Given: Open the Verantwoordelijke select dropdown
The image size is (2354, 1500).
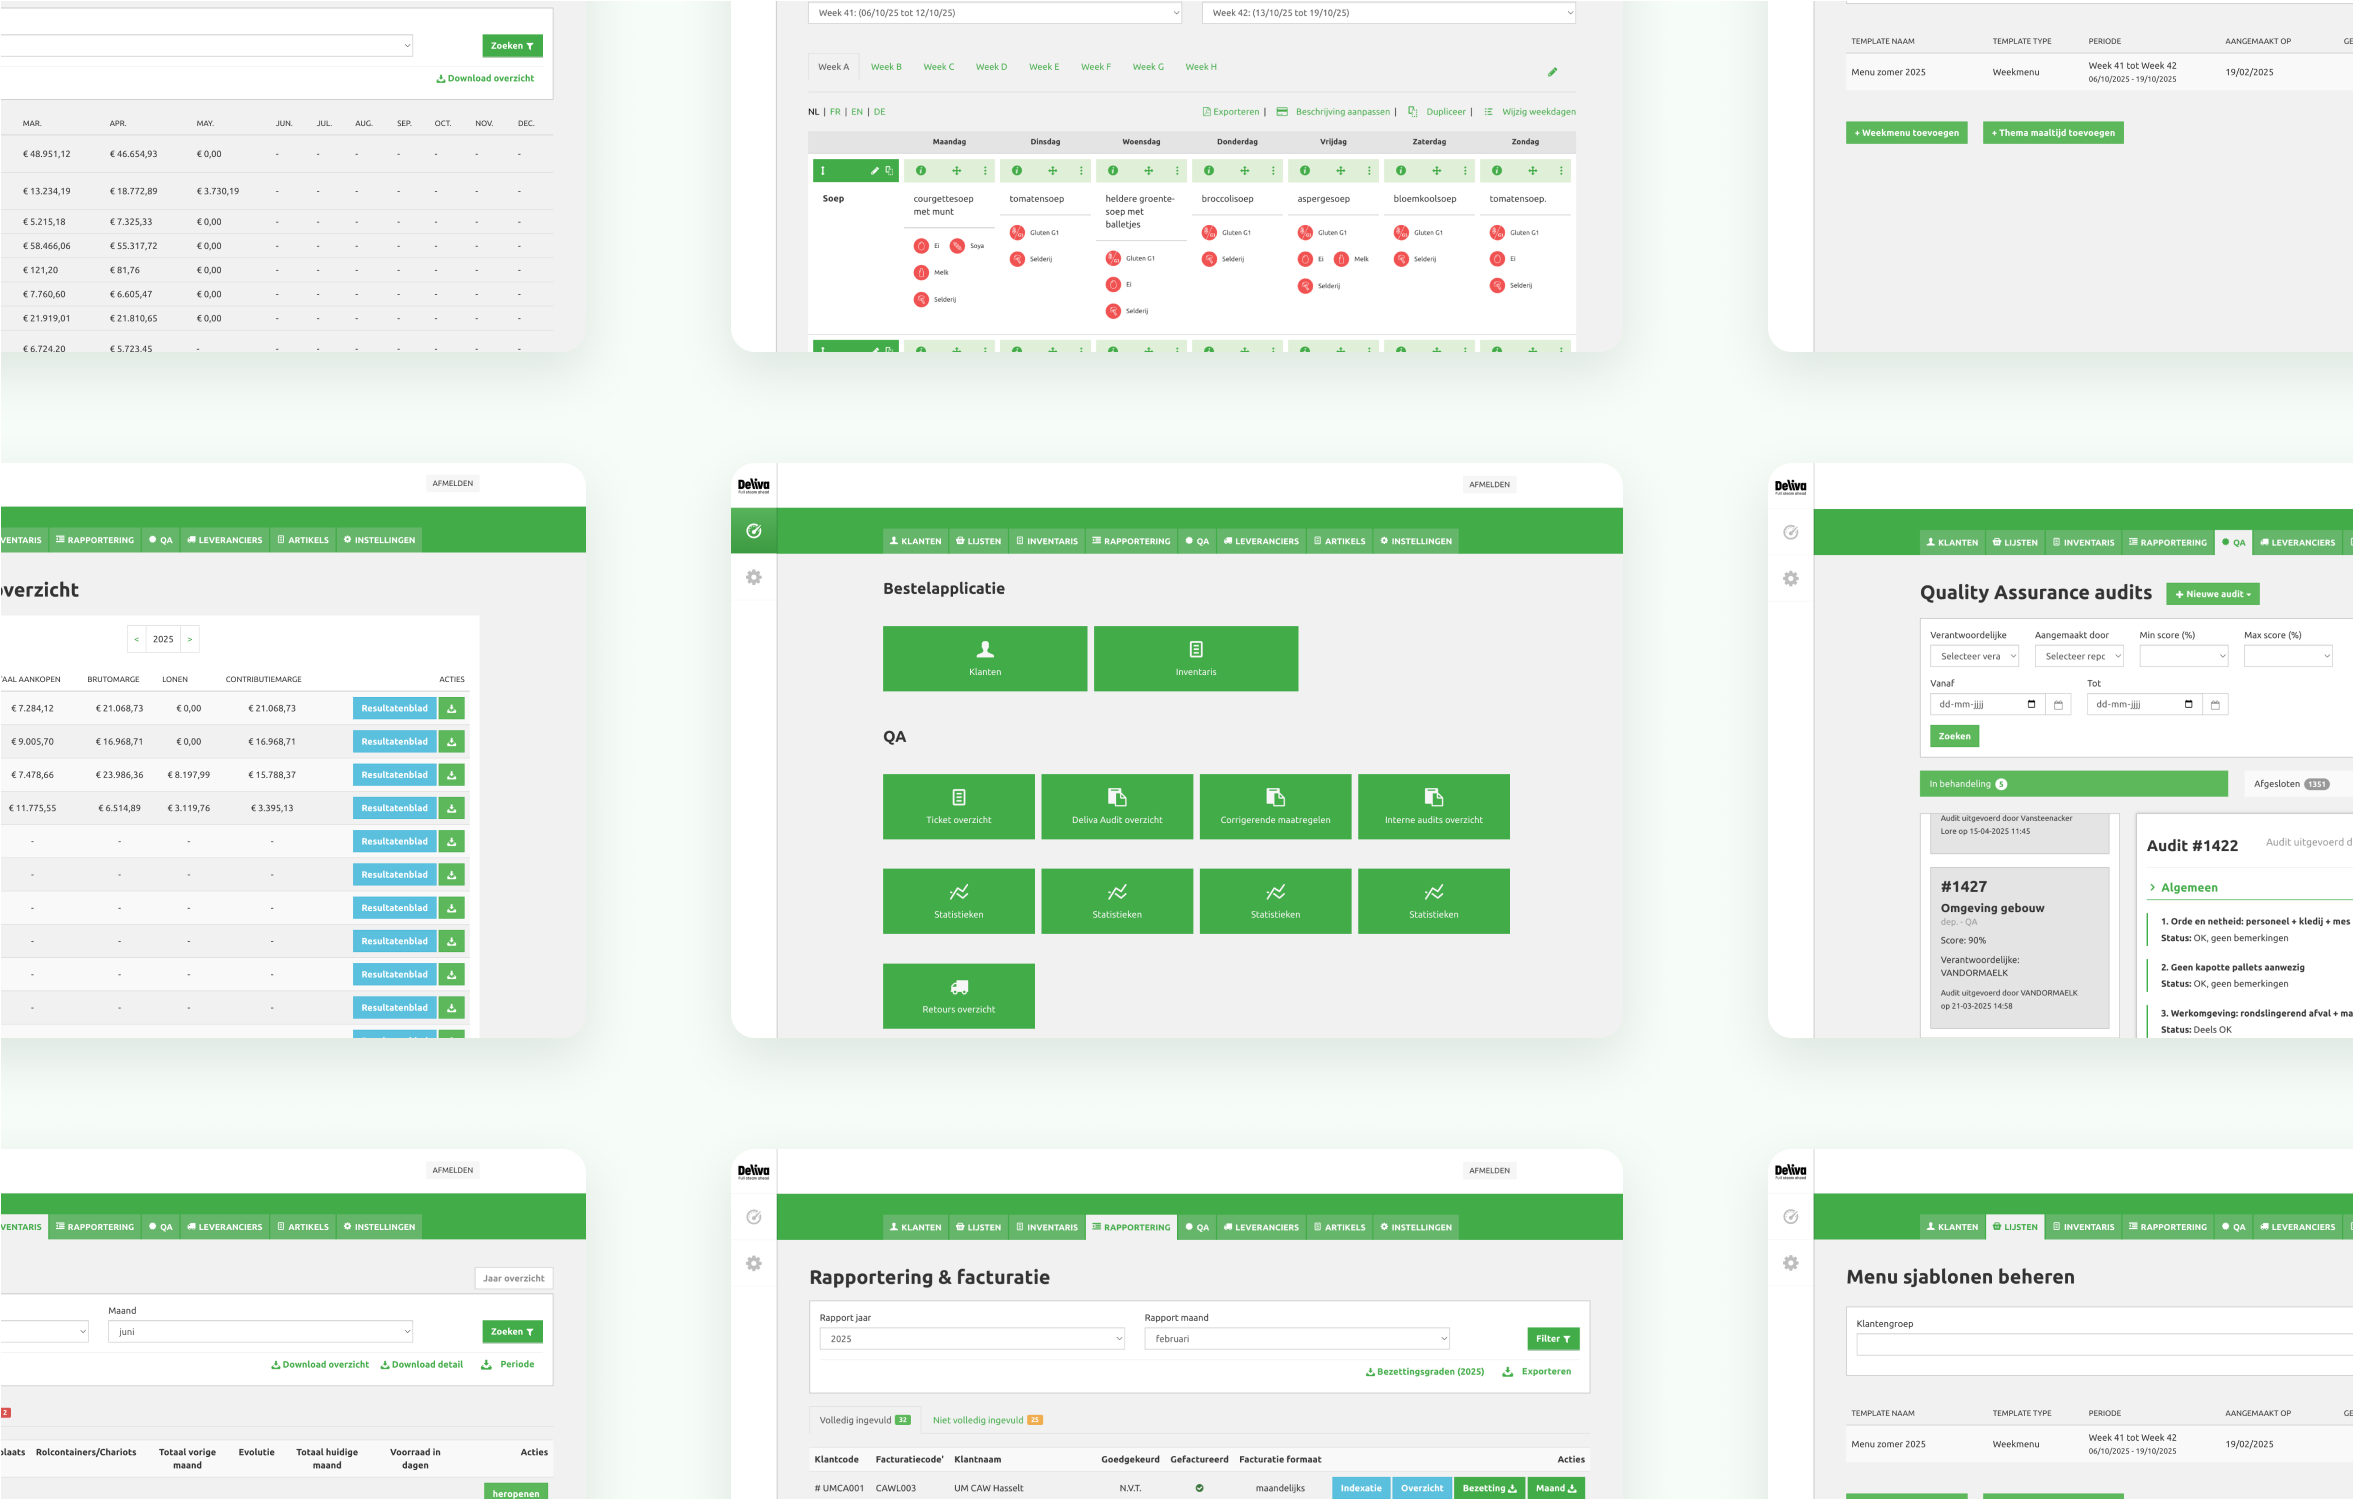Looking at the screenshot, I should (x=1974, y=657).
